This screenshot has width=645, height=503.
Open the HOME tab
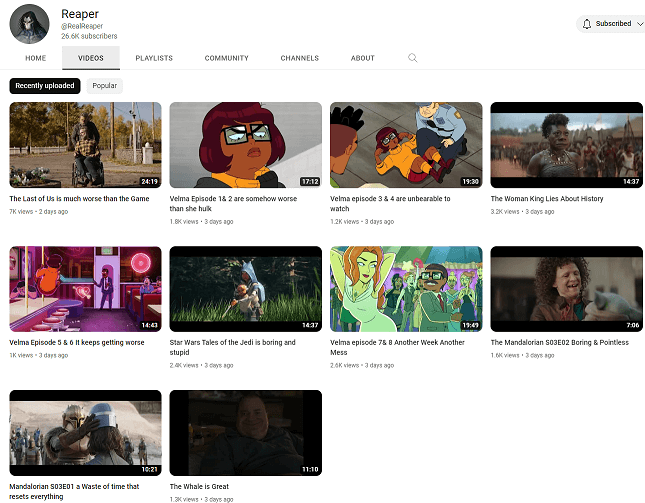coord(35,58)
